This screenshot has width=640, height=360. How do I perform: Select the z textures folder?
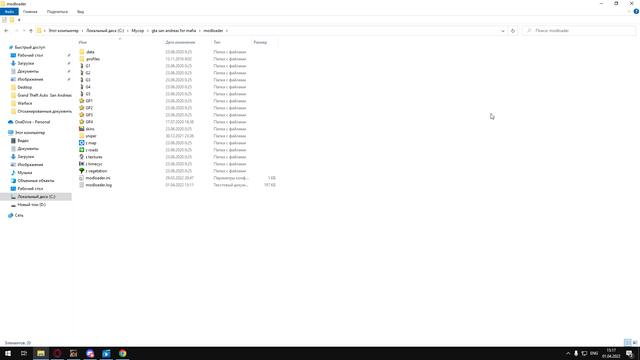(94, 157)
